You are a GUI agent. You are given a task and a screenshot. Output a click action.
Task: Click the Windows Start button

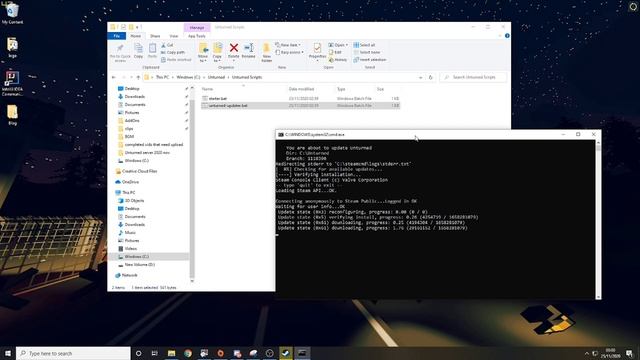point(8,353)
